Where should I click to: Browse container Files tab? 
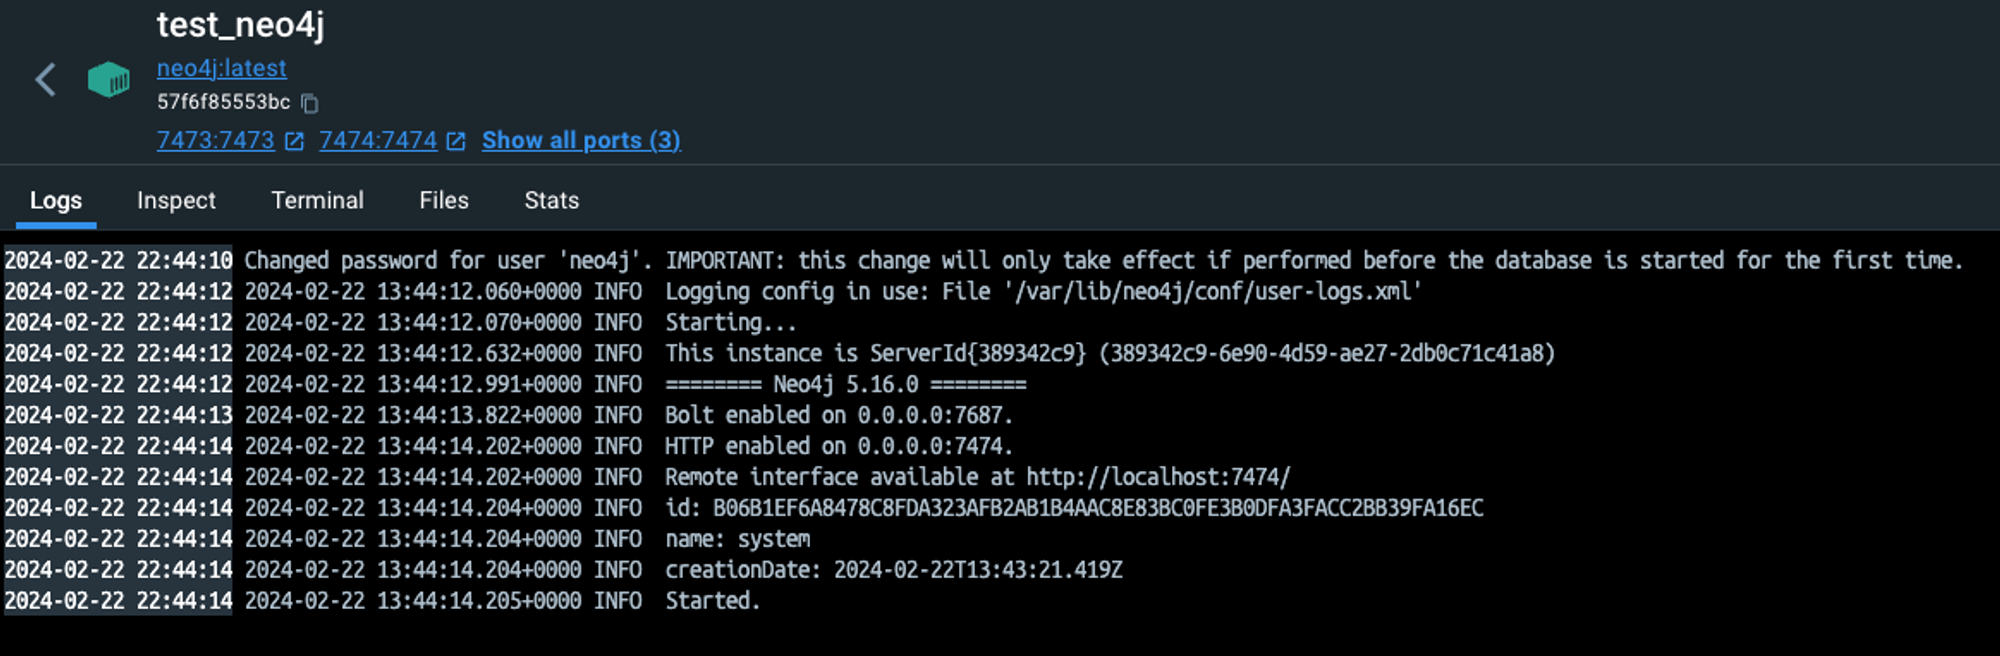(x=443, y=200)
